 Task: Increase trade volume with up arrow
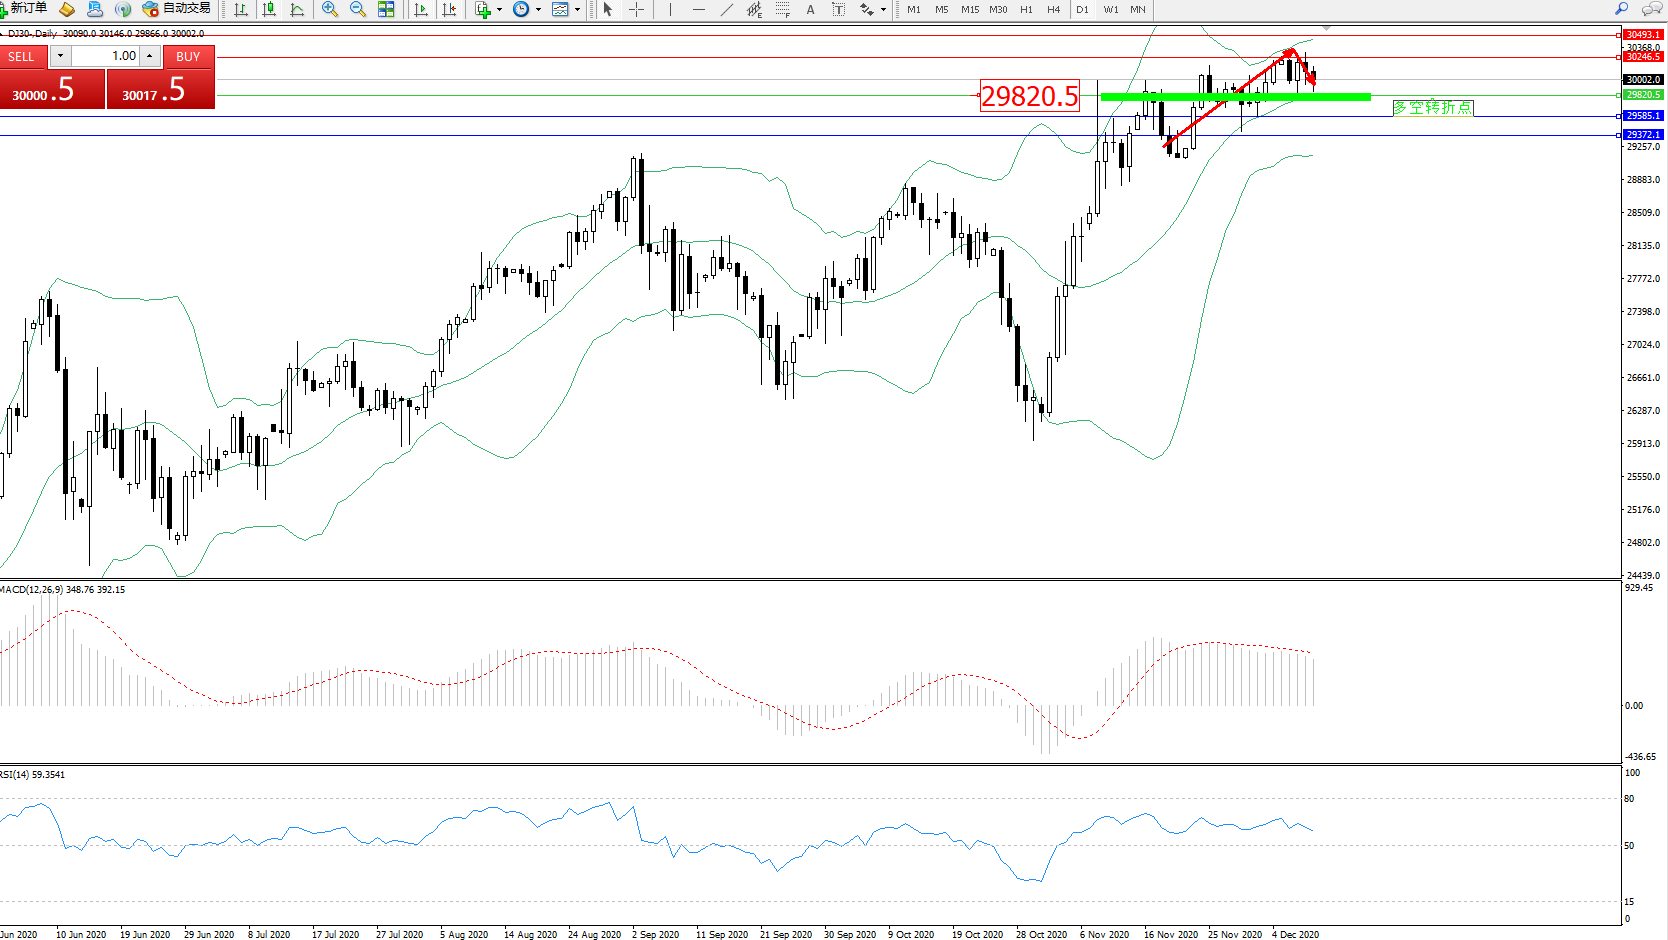(x=150, y=56)
